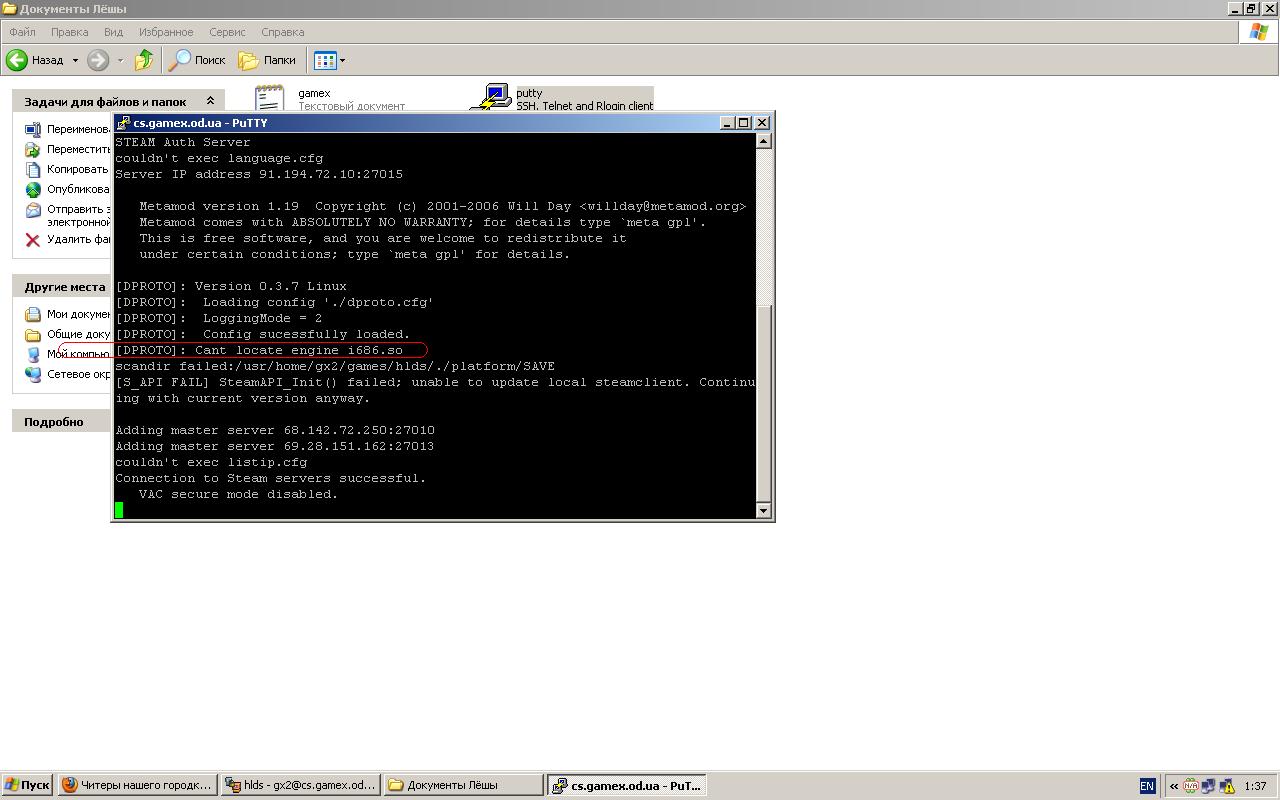The width and height of the screenshot is (1280, 800).
Task: Click the red X delete file icon
Action: pos(33,239)
